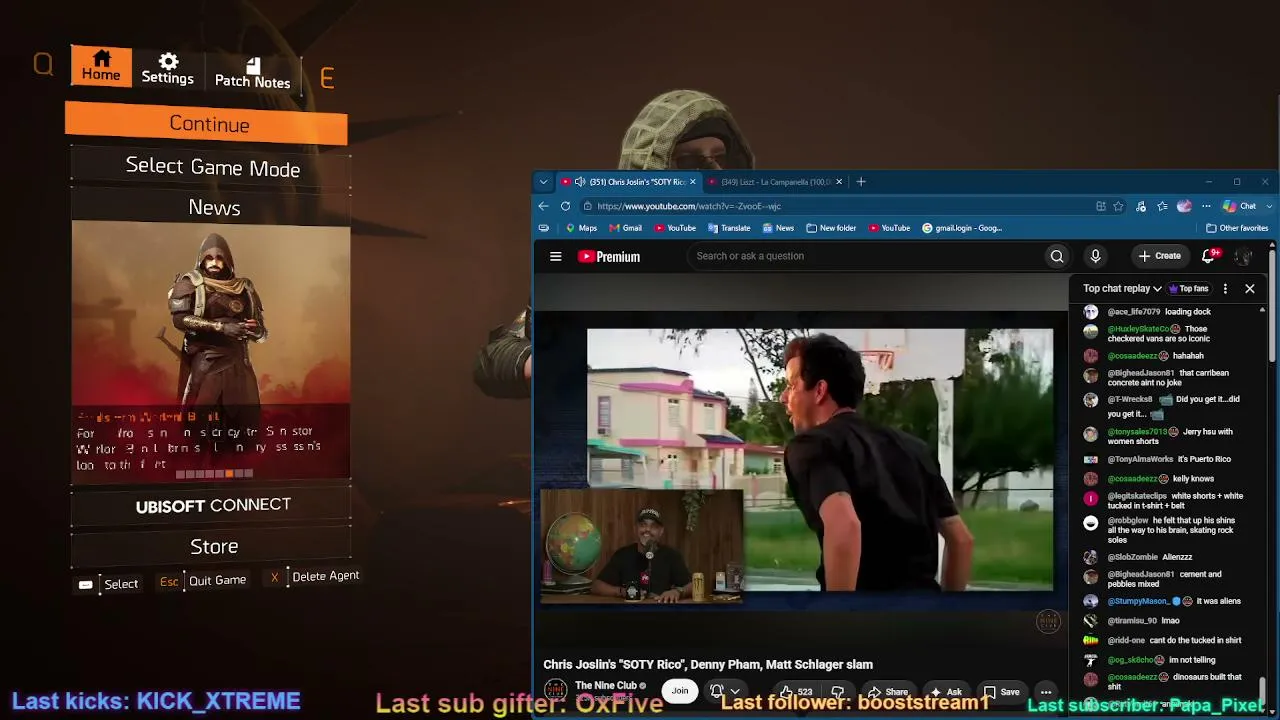Open the Home tab in game menu
The image size is (1280, 720).
(101, 66)
